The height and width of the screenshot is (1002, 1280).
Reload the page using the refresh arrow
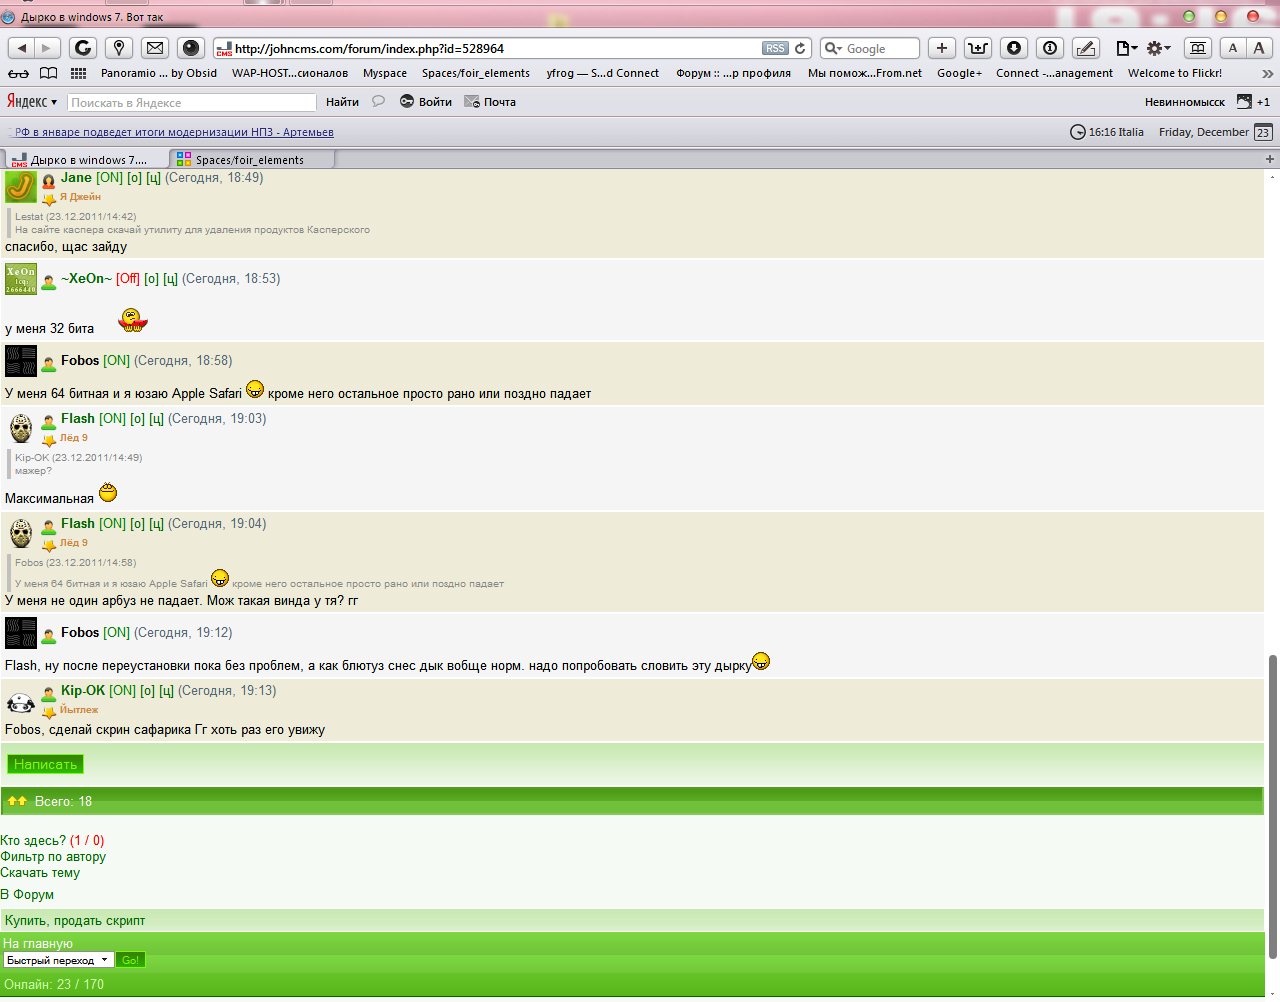800,48
